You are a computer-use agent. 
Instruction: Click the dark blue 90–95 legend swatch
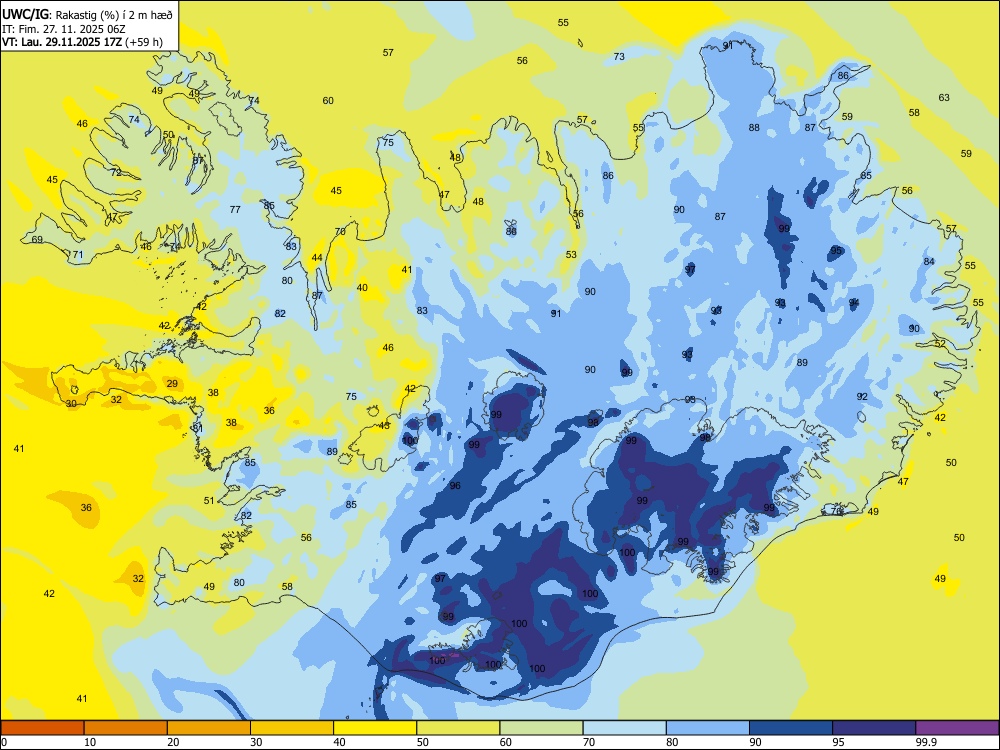point(791,728)
